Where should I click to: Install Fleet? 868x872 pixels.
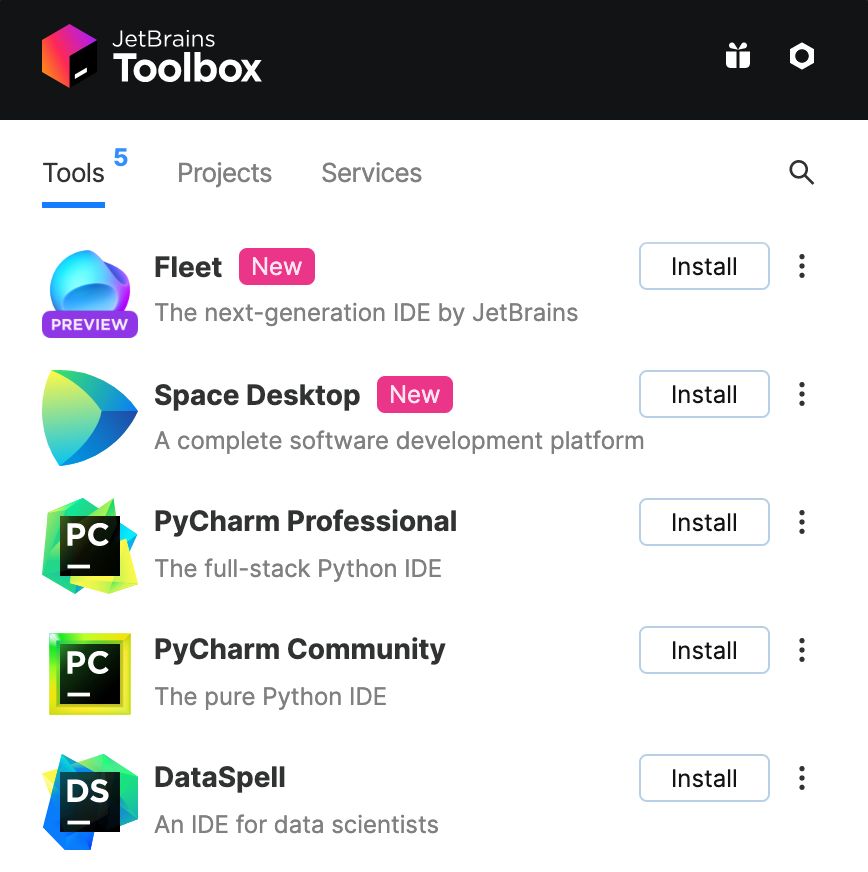(x=704, y=266)
